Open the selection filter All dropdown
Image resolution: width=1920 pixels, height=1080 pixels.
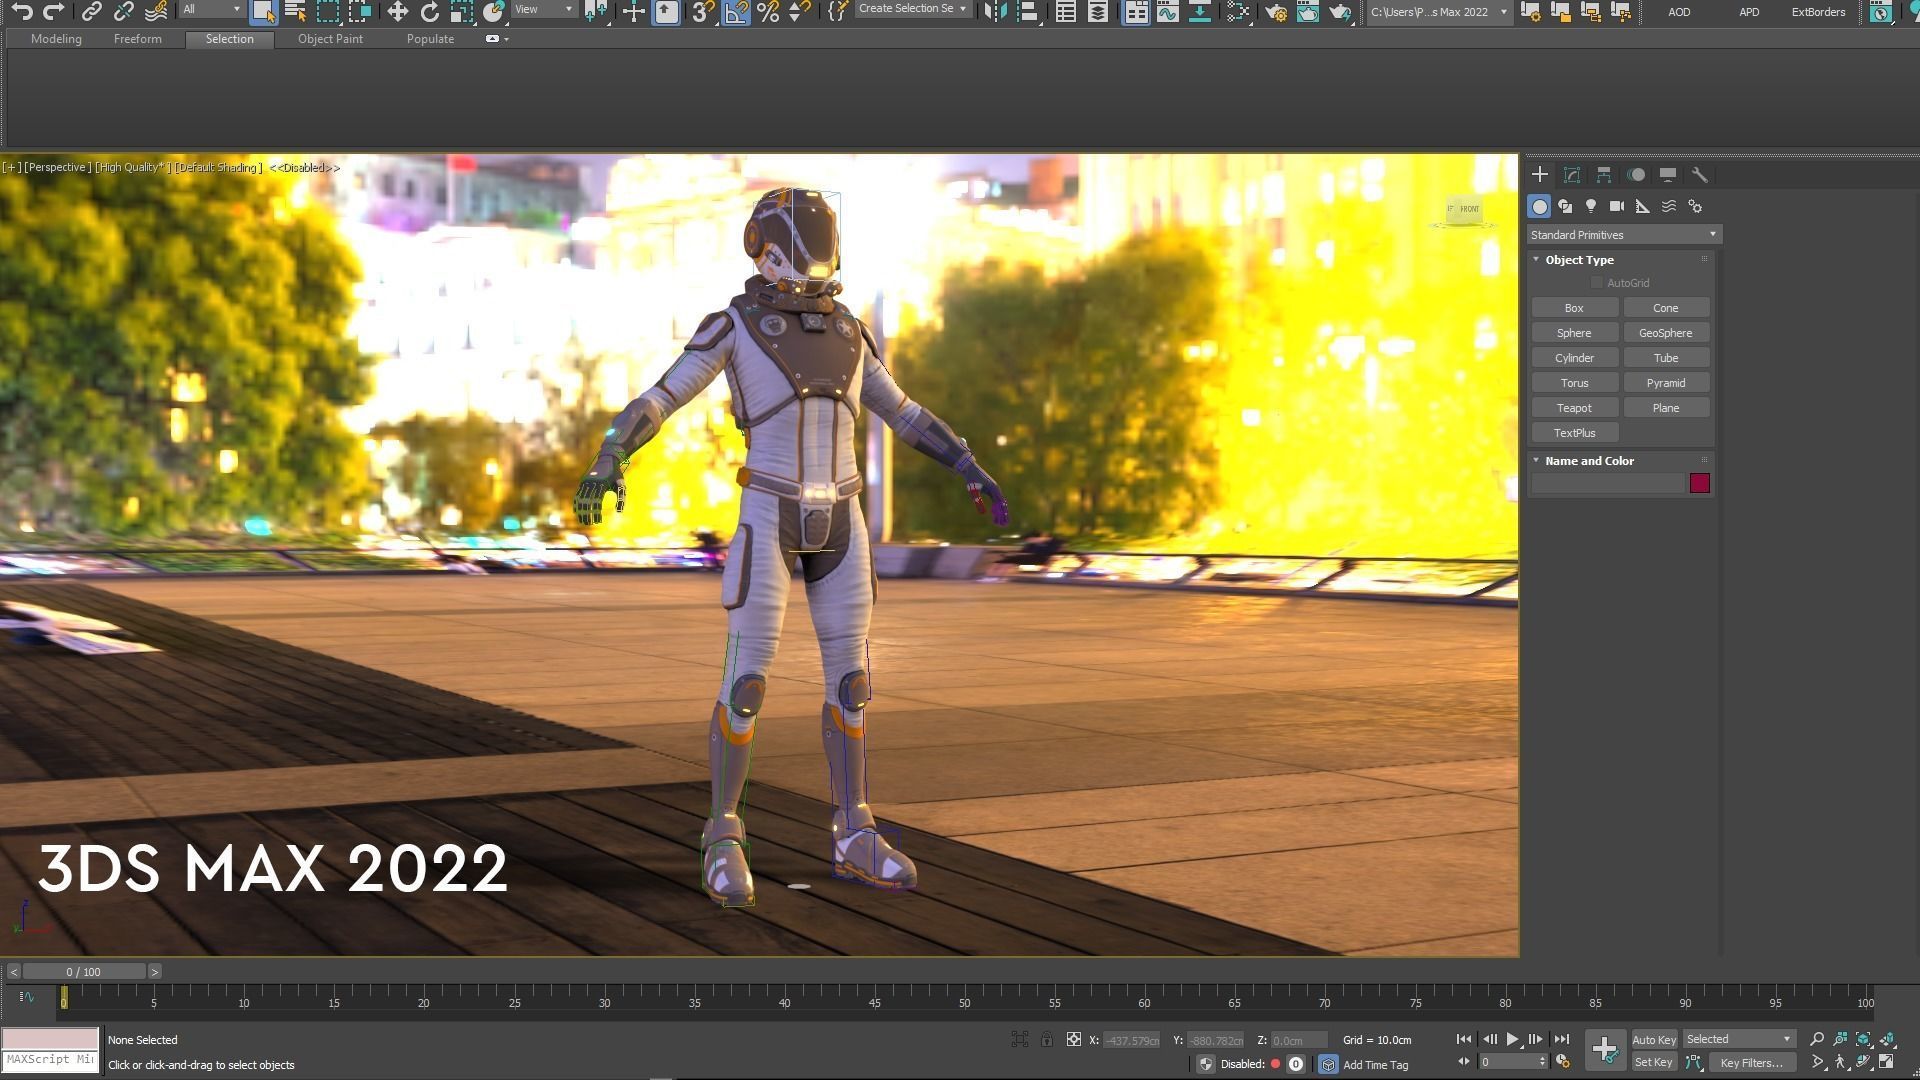[x=212, y=9]
